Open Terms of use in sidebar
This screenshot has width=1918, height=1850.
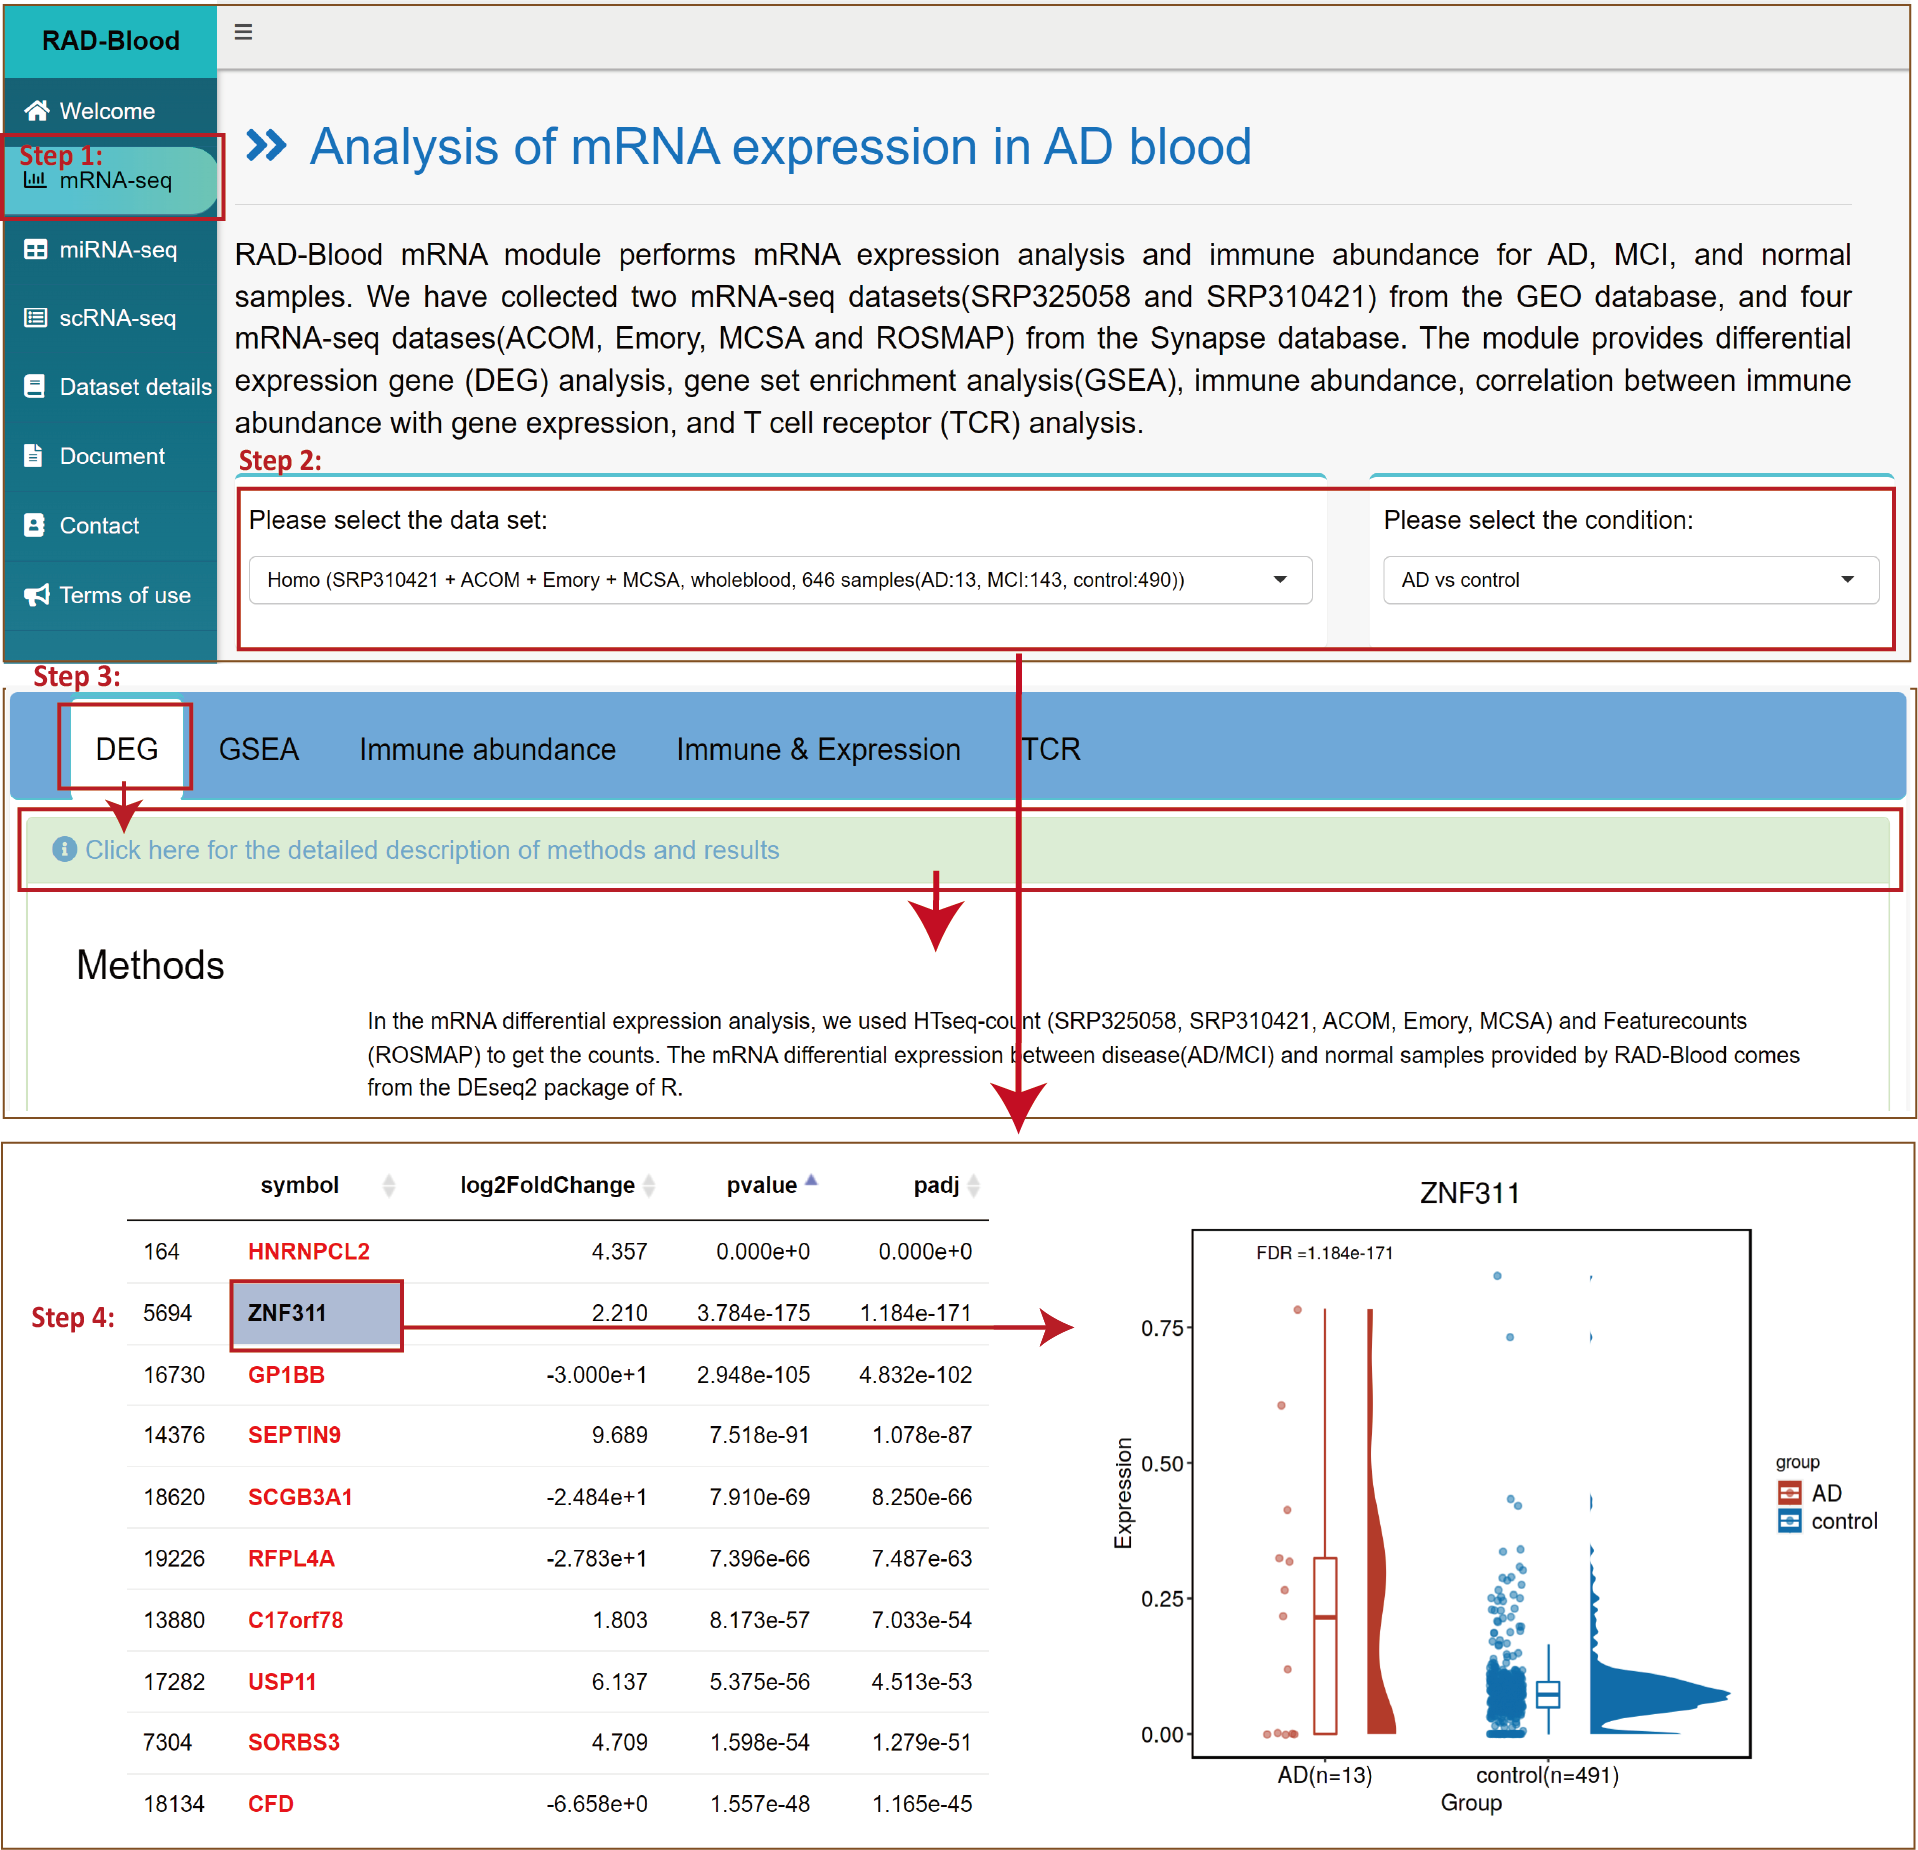110,595
